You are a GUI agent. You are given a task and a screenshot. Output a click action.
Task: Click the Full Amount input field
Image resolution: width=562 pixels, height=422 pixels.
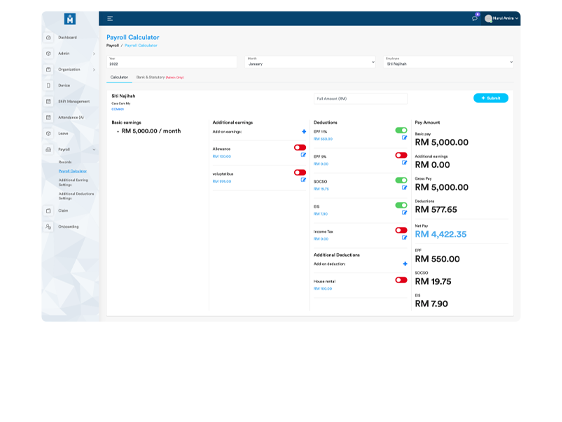pyautogui.click(x=361, y=99)
